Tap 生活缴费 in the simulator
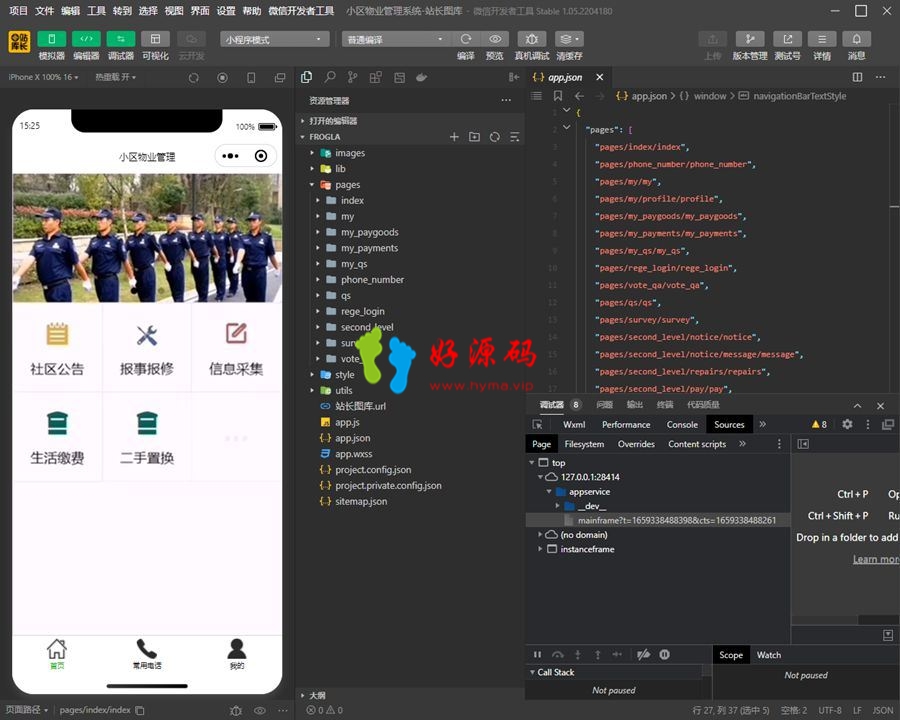Image resolution: width=900 pixels, height=720 pixels. pos(57,438)
